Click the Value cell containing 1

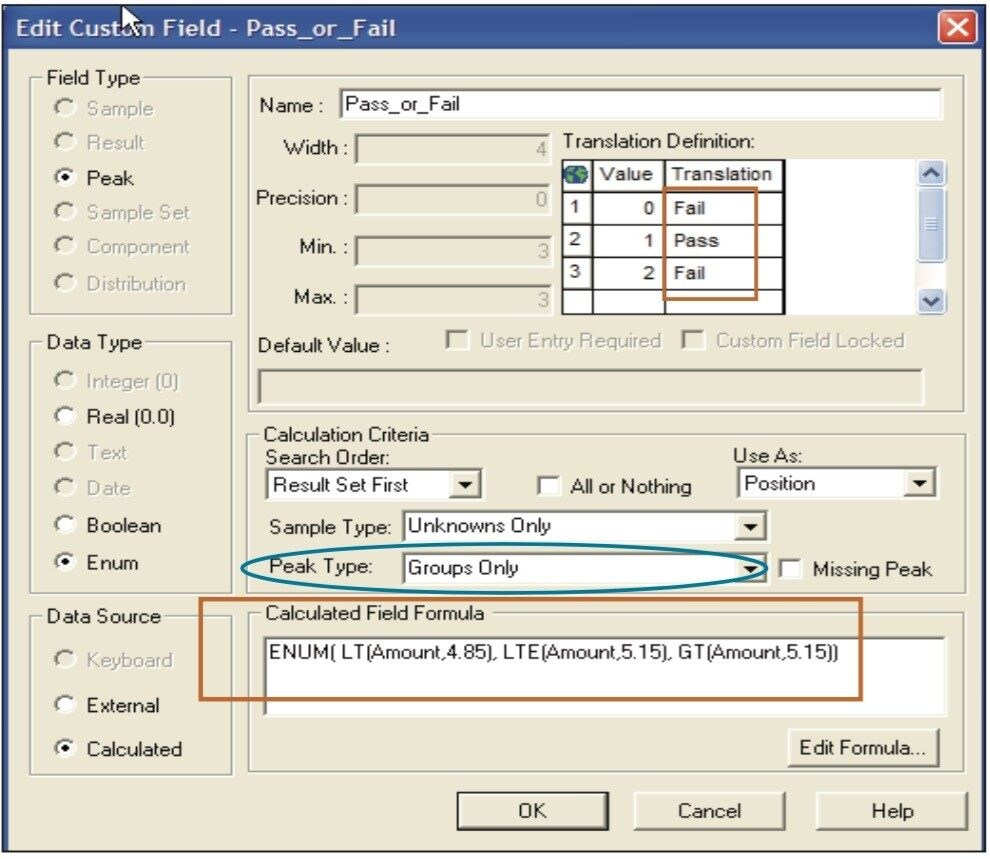click(628, 240)
